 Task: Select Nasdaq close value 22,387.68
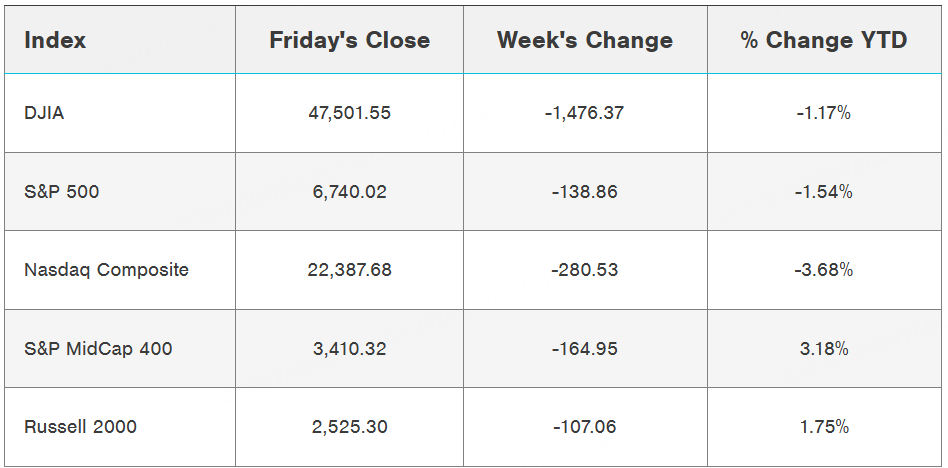[349, 270]
